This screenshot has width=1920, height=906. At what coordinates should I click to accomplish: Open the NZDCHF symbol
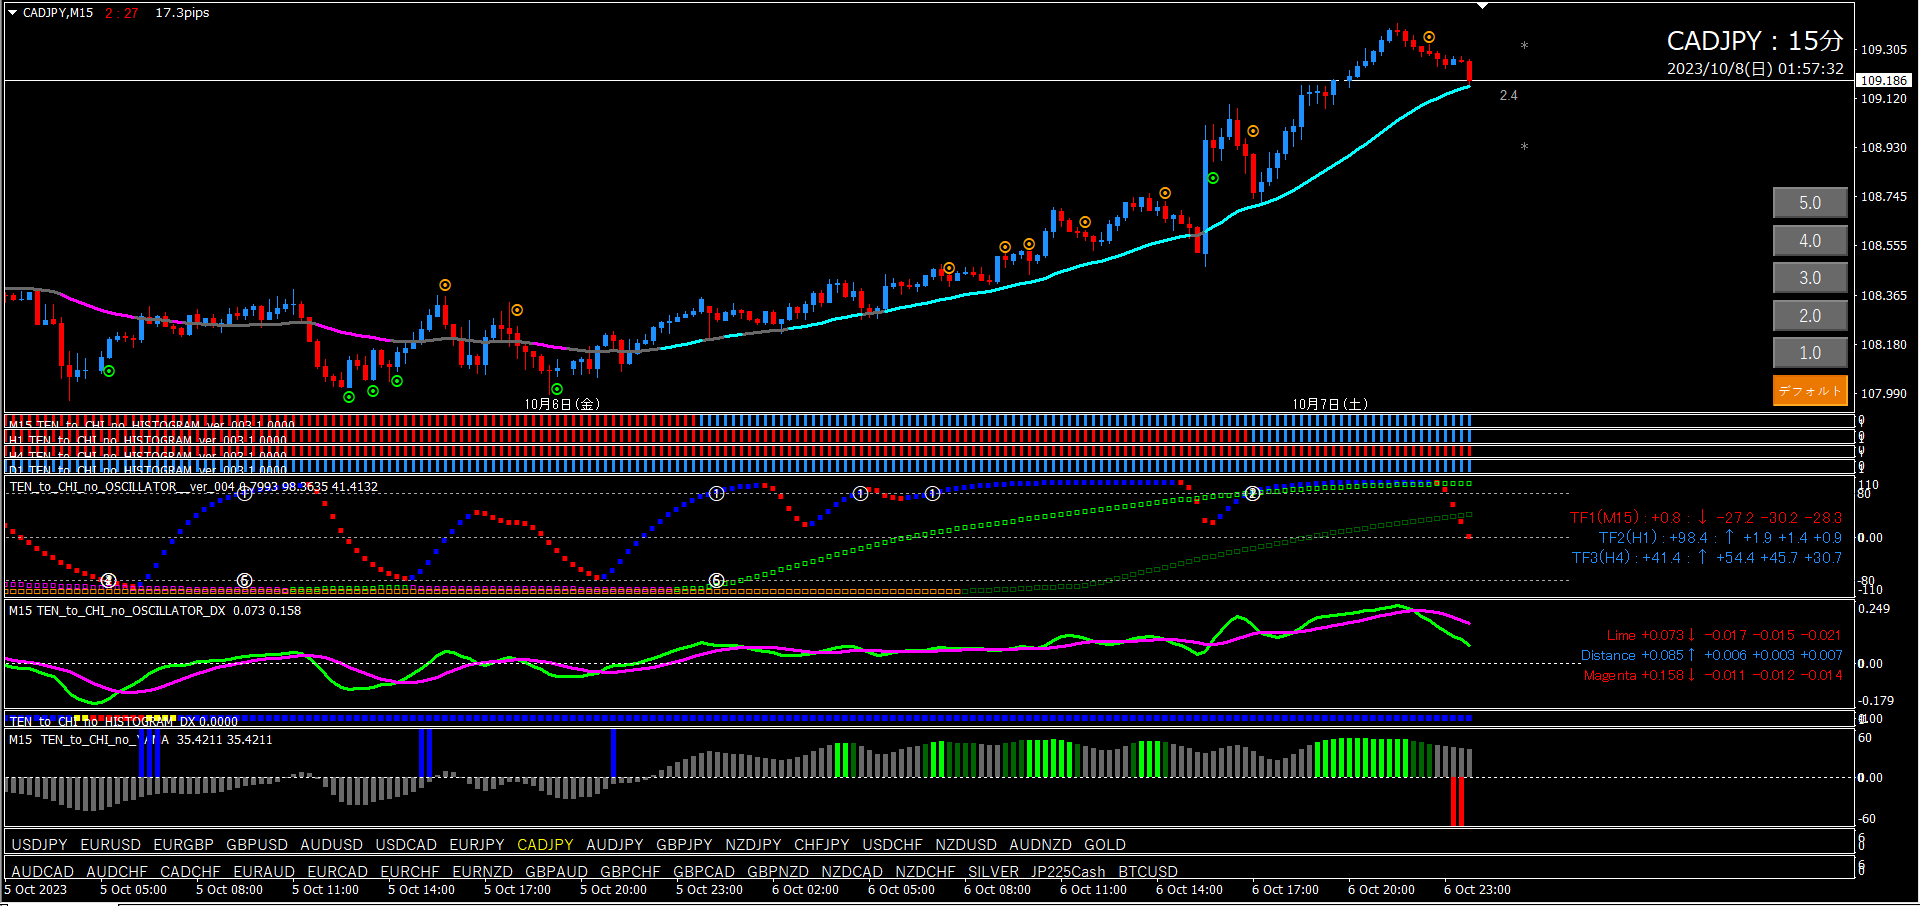(x=925, y=872)
